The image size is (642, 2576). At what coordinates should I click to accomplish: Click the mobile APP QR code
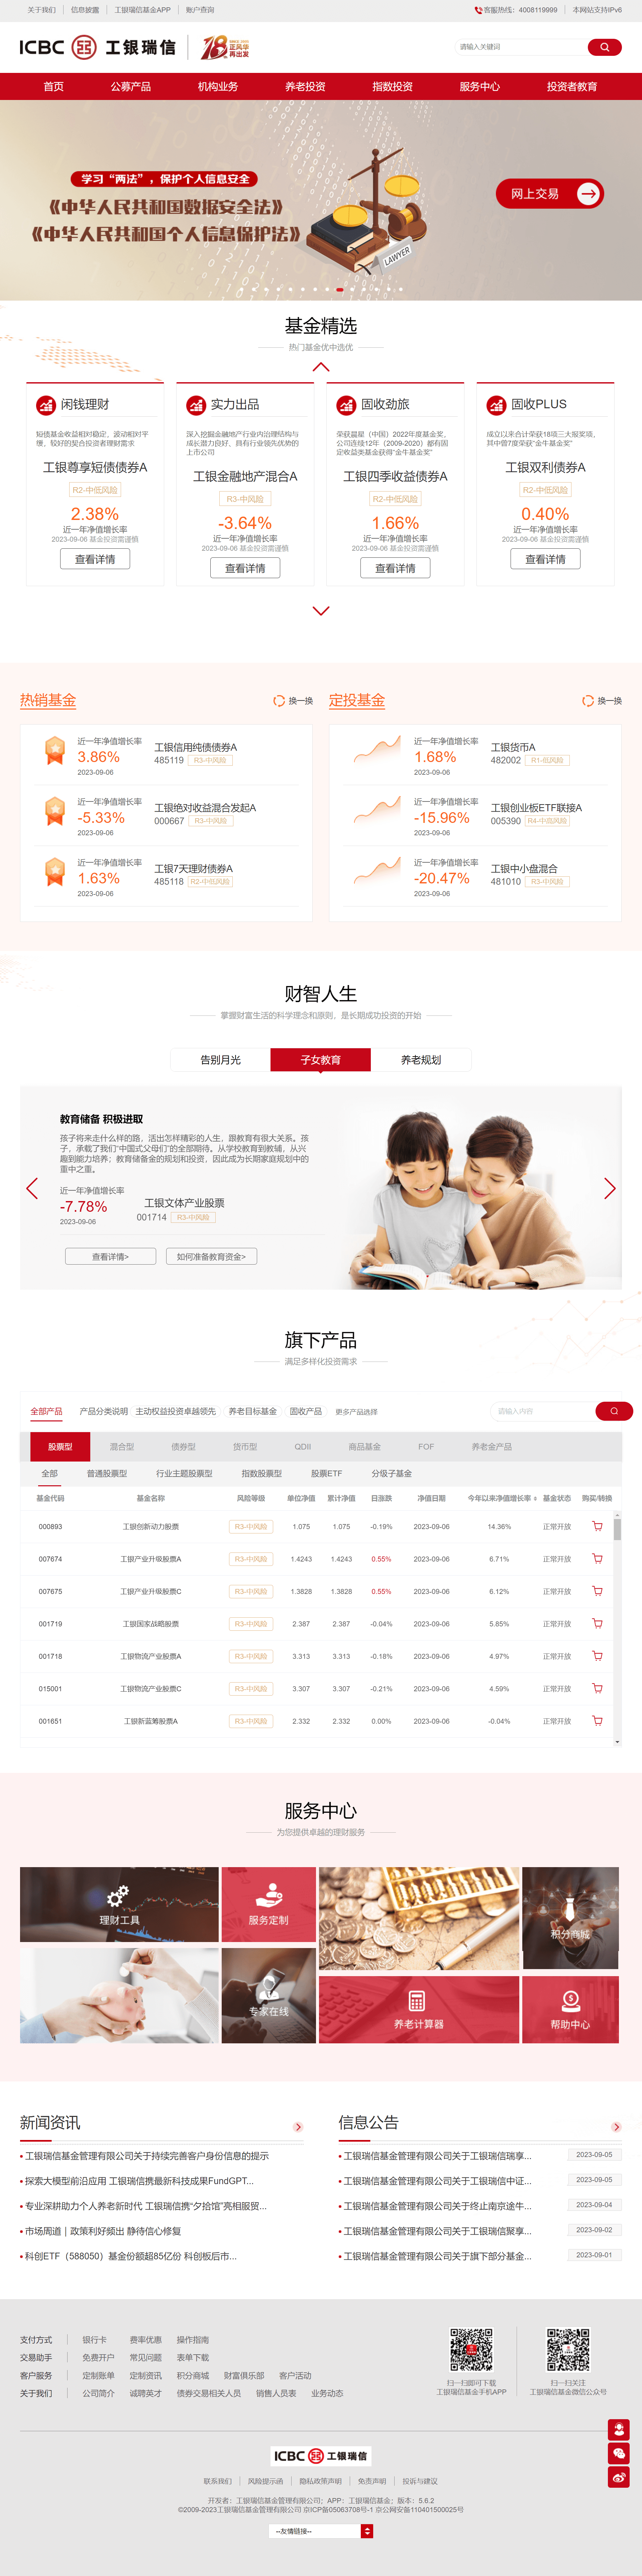coord(471,2350)
